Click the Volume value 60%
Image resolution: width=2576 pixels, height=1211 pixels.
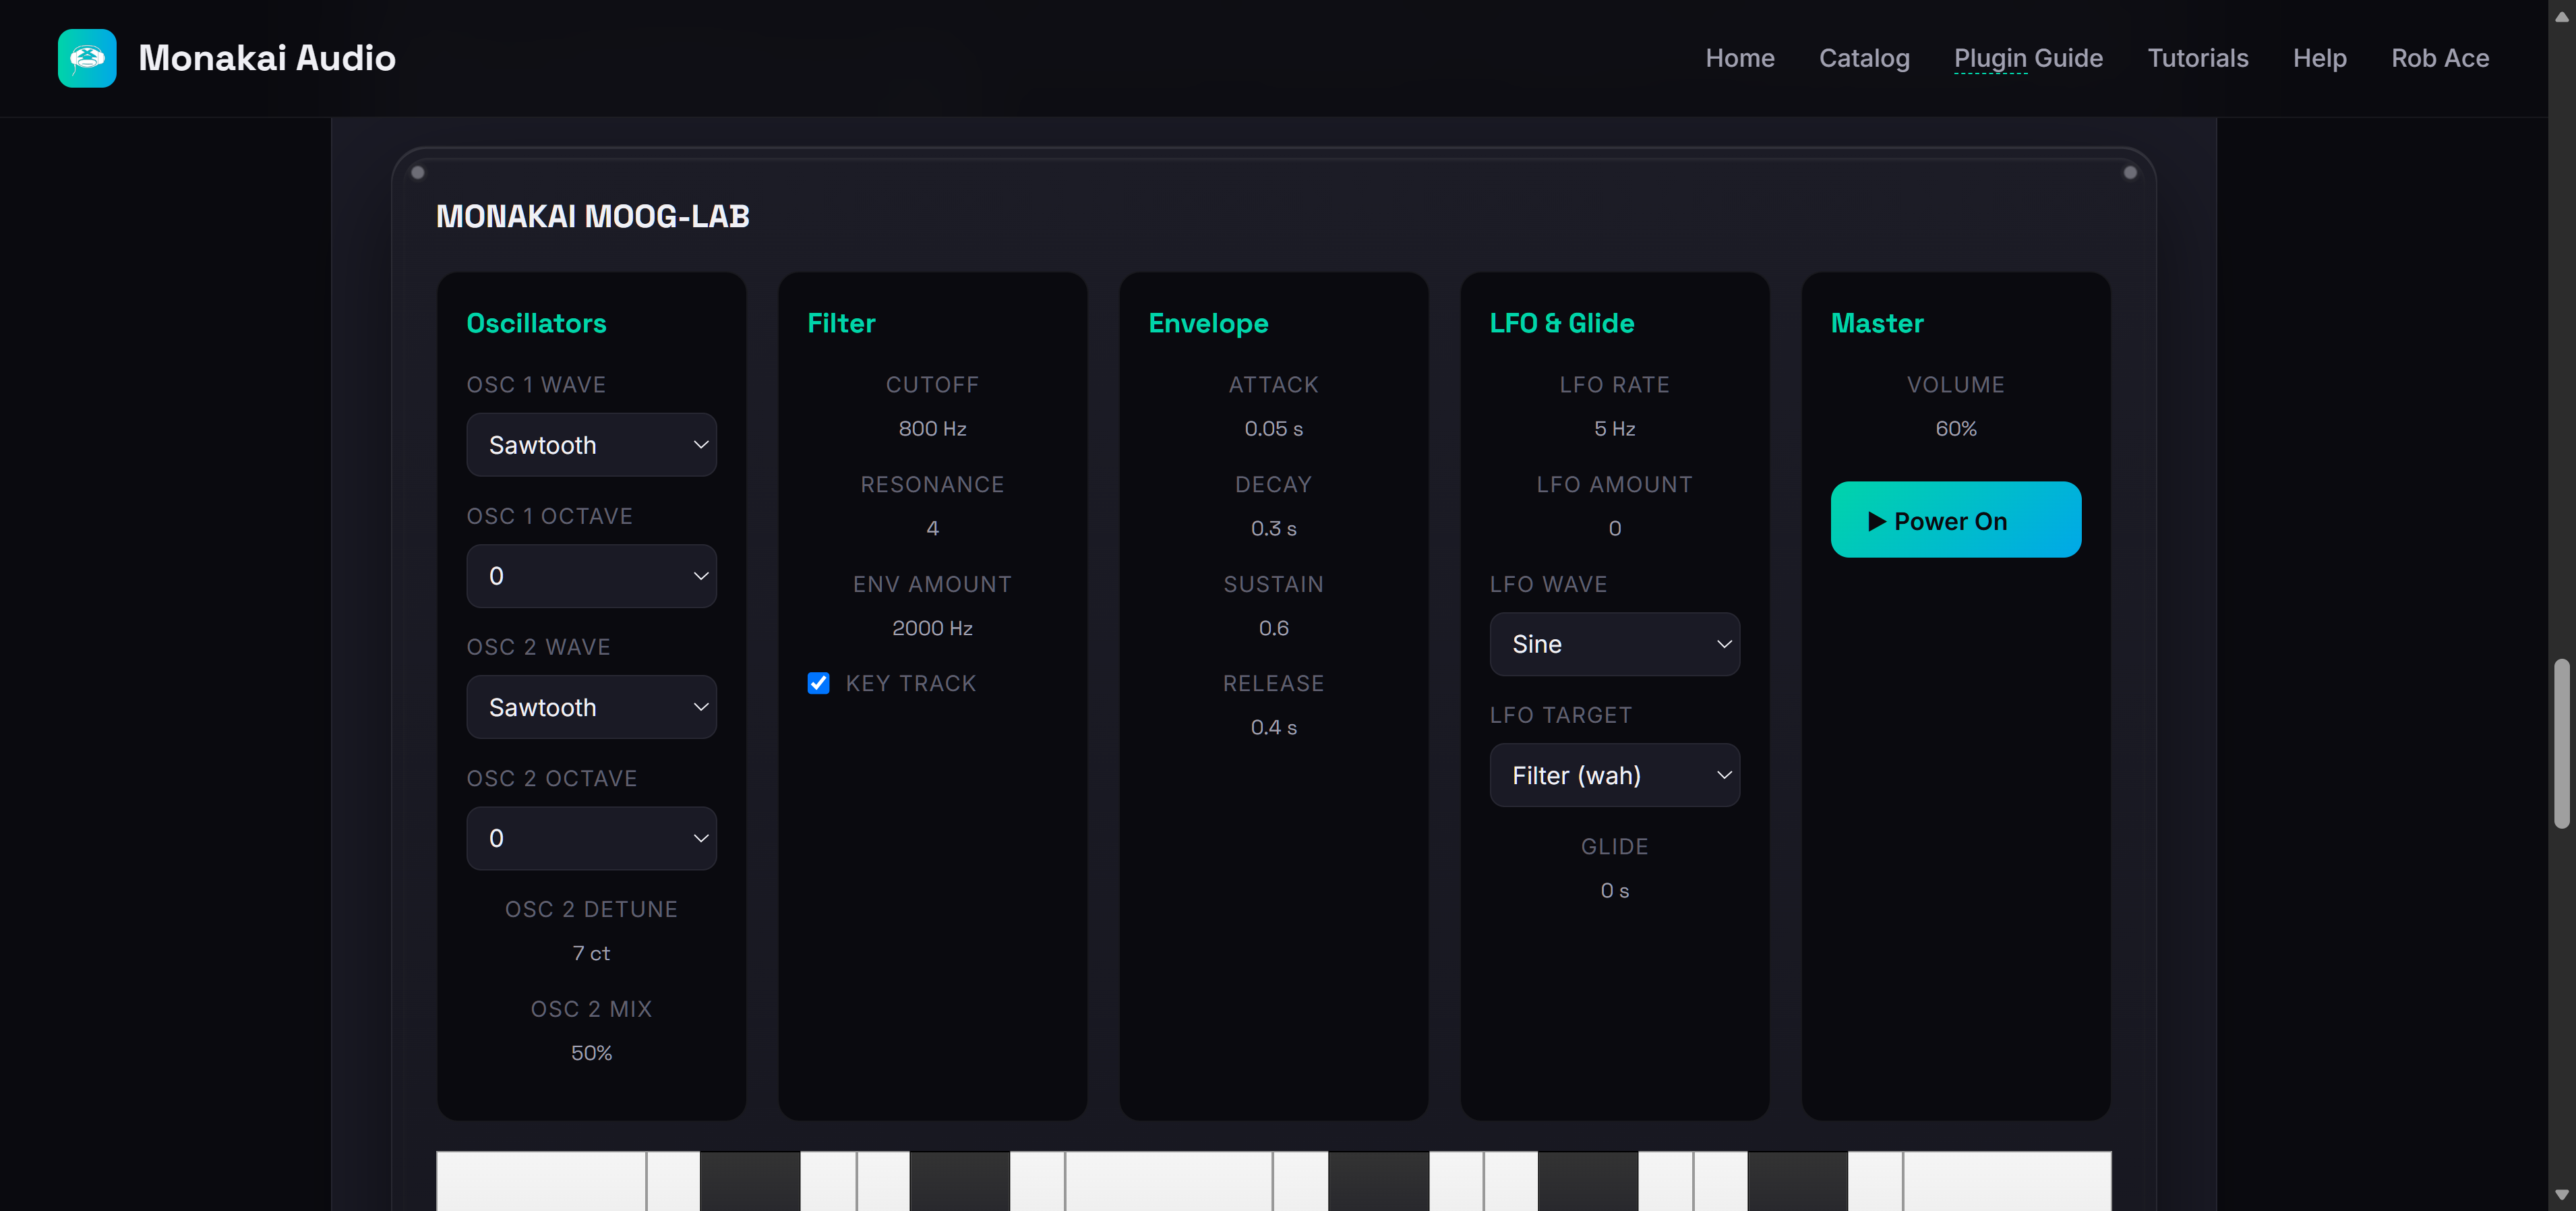[x=1955, y=428]
